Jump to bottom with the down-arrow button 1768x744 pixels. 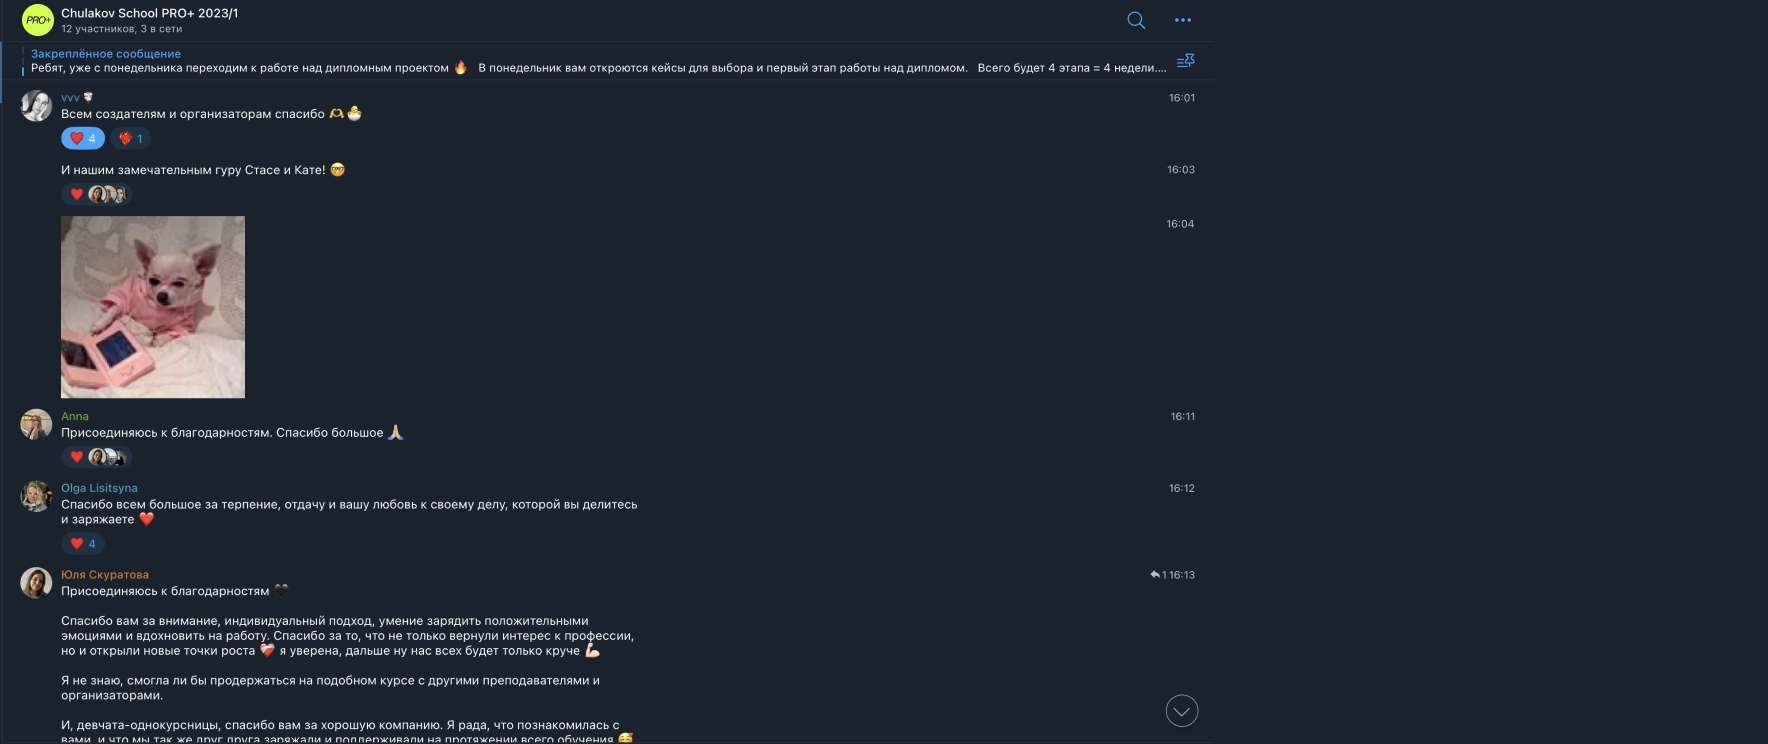pos(1182,711)
